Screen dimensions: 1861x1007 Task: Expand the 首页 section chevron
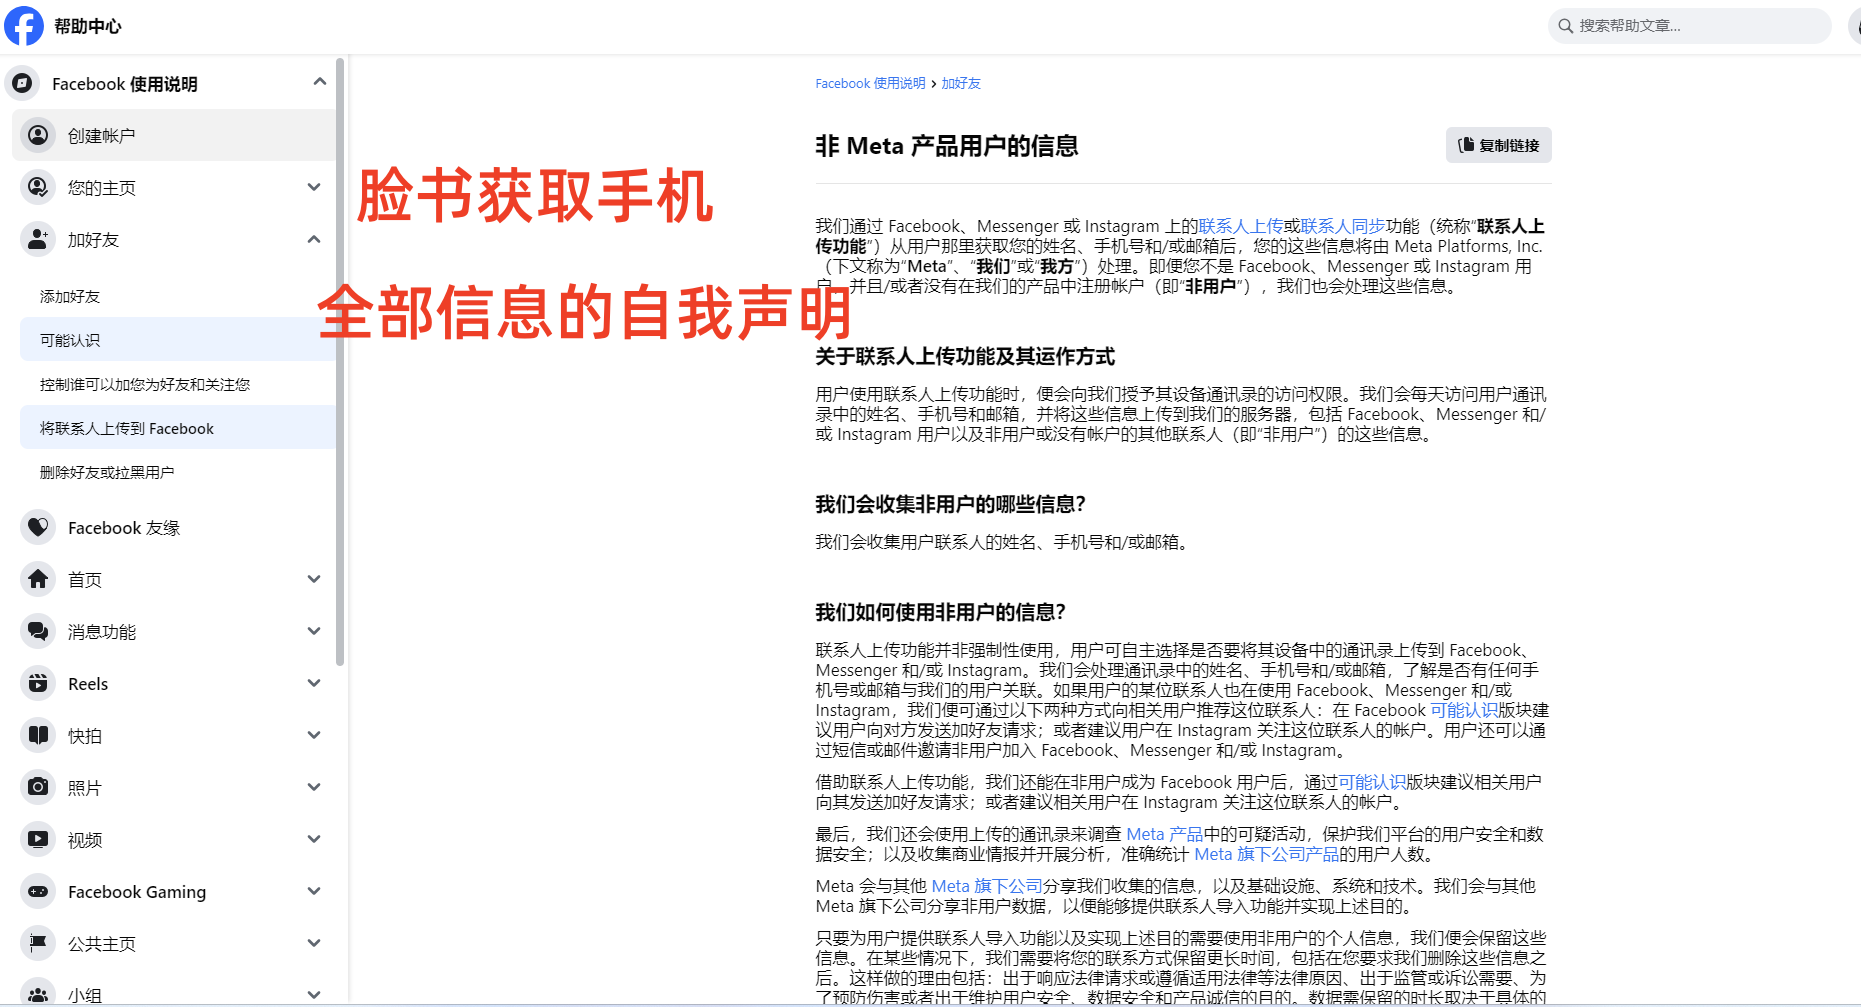(x=314, y=579)
